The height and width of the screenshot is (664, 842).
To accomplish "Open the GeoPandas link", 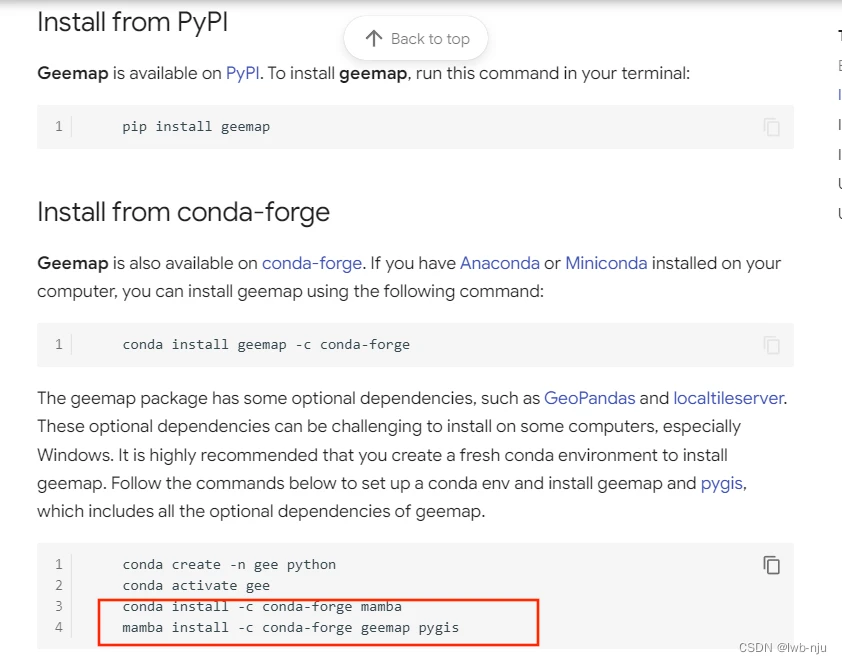I will [589, 398].
